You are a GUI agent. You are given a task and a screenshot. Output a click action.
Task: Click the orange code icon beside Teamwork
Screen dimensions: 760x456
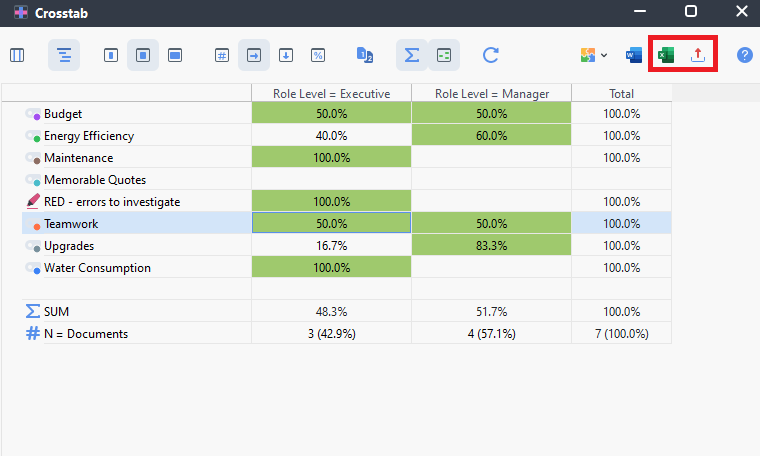(x=33, y=224)
